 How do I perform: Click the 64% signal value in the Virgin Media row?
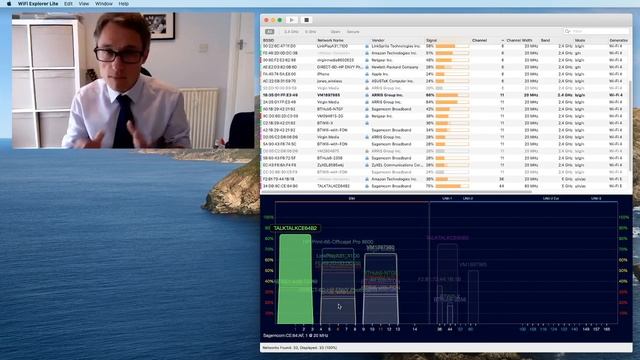coord(429,102)
